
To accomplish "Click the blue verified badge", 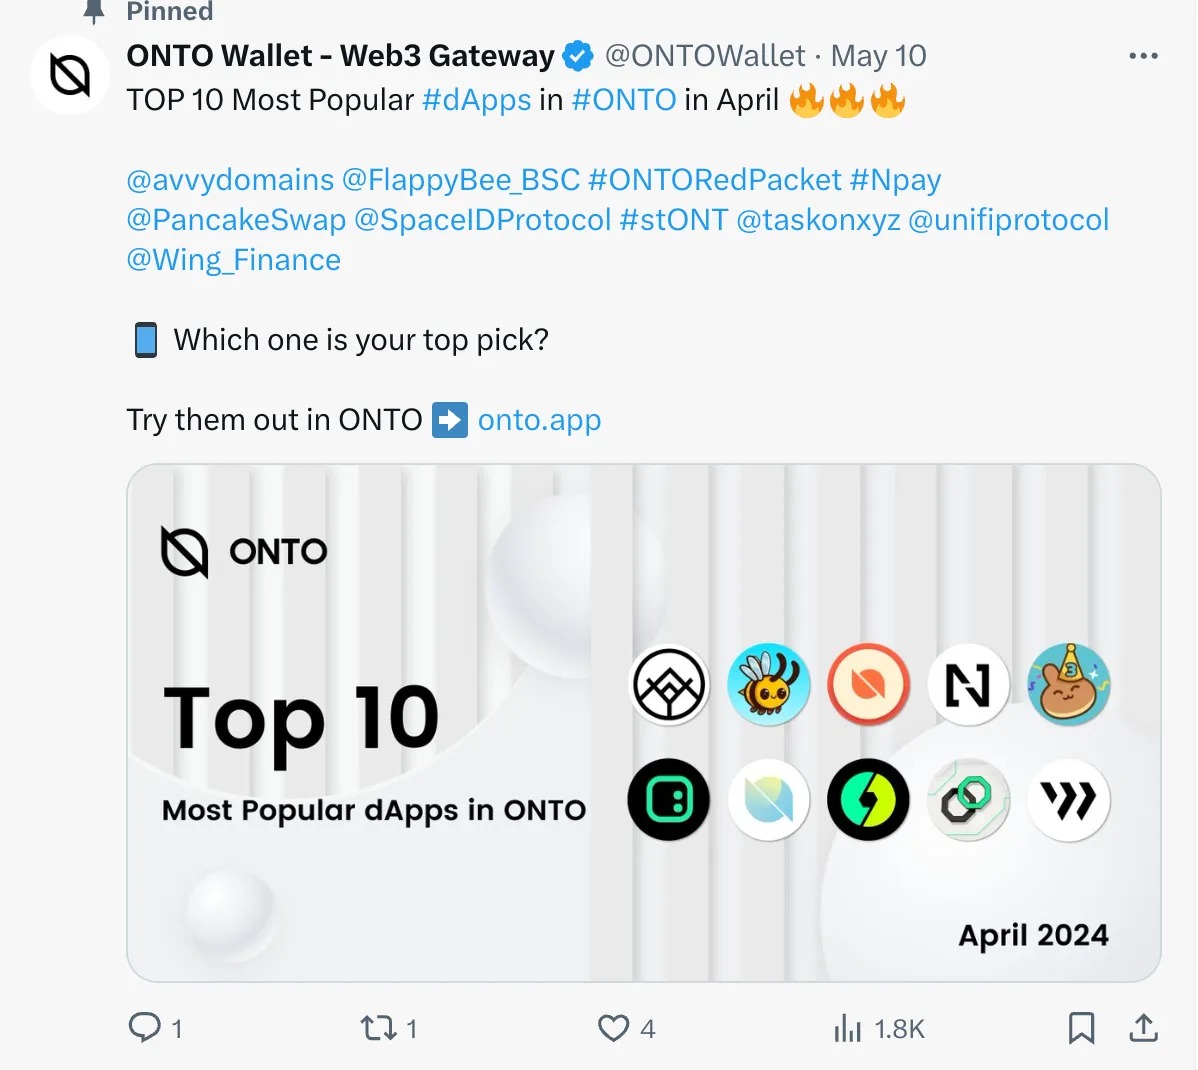I will (578, 56).
